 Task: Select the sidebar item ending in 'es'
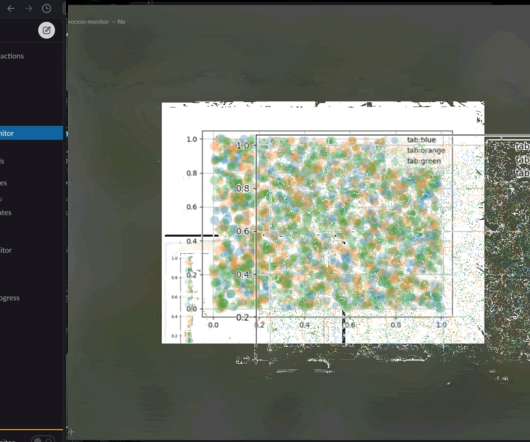point(3,183)
